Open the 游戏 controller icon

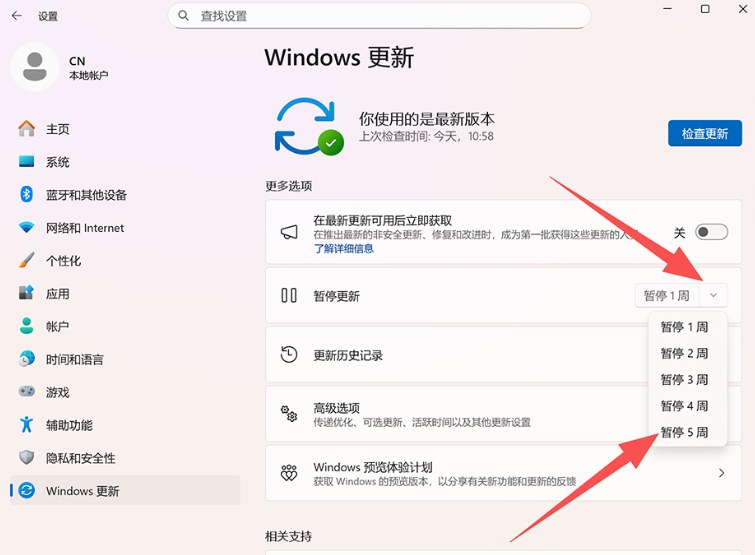tap(27, 392)
